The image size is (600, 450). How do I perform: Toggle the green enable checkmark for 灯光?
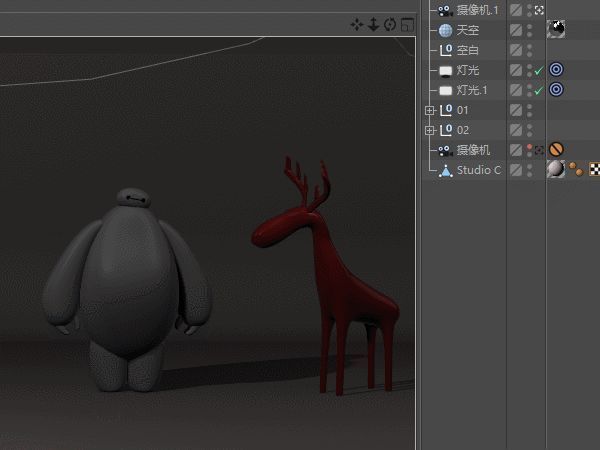[539, 70]
